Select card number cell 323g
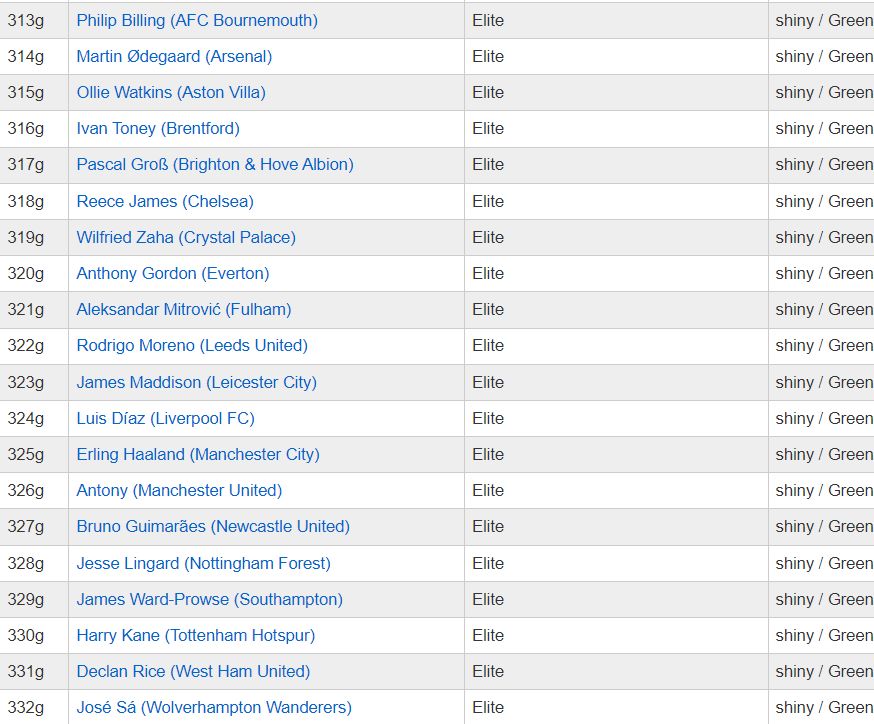874x724 pixels. coord(33,382)
